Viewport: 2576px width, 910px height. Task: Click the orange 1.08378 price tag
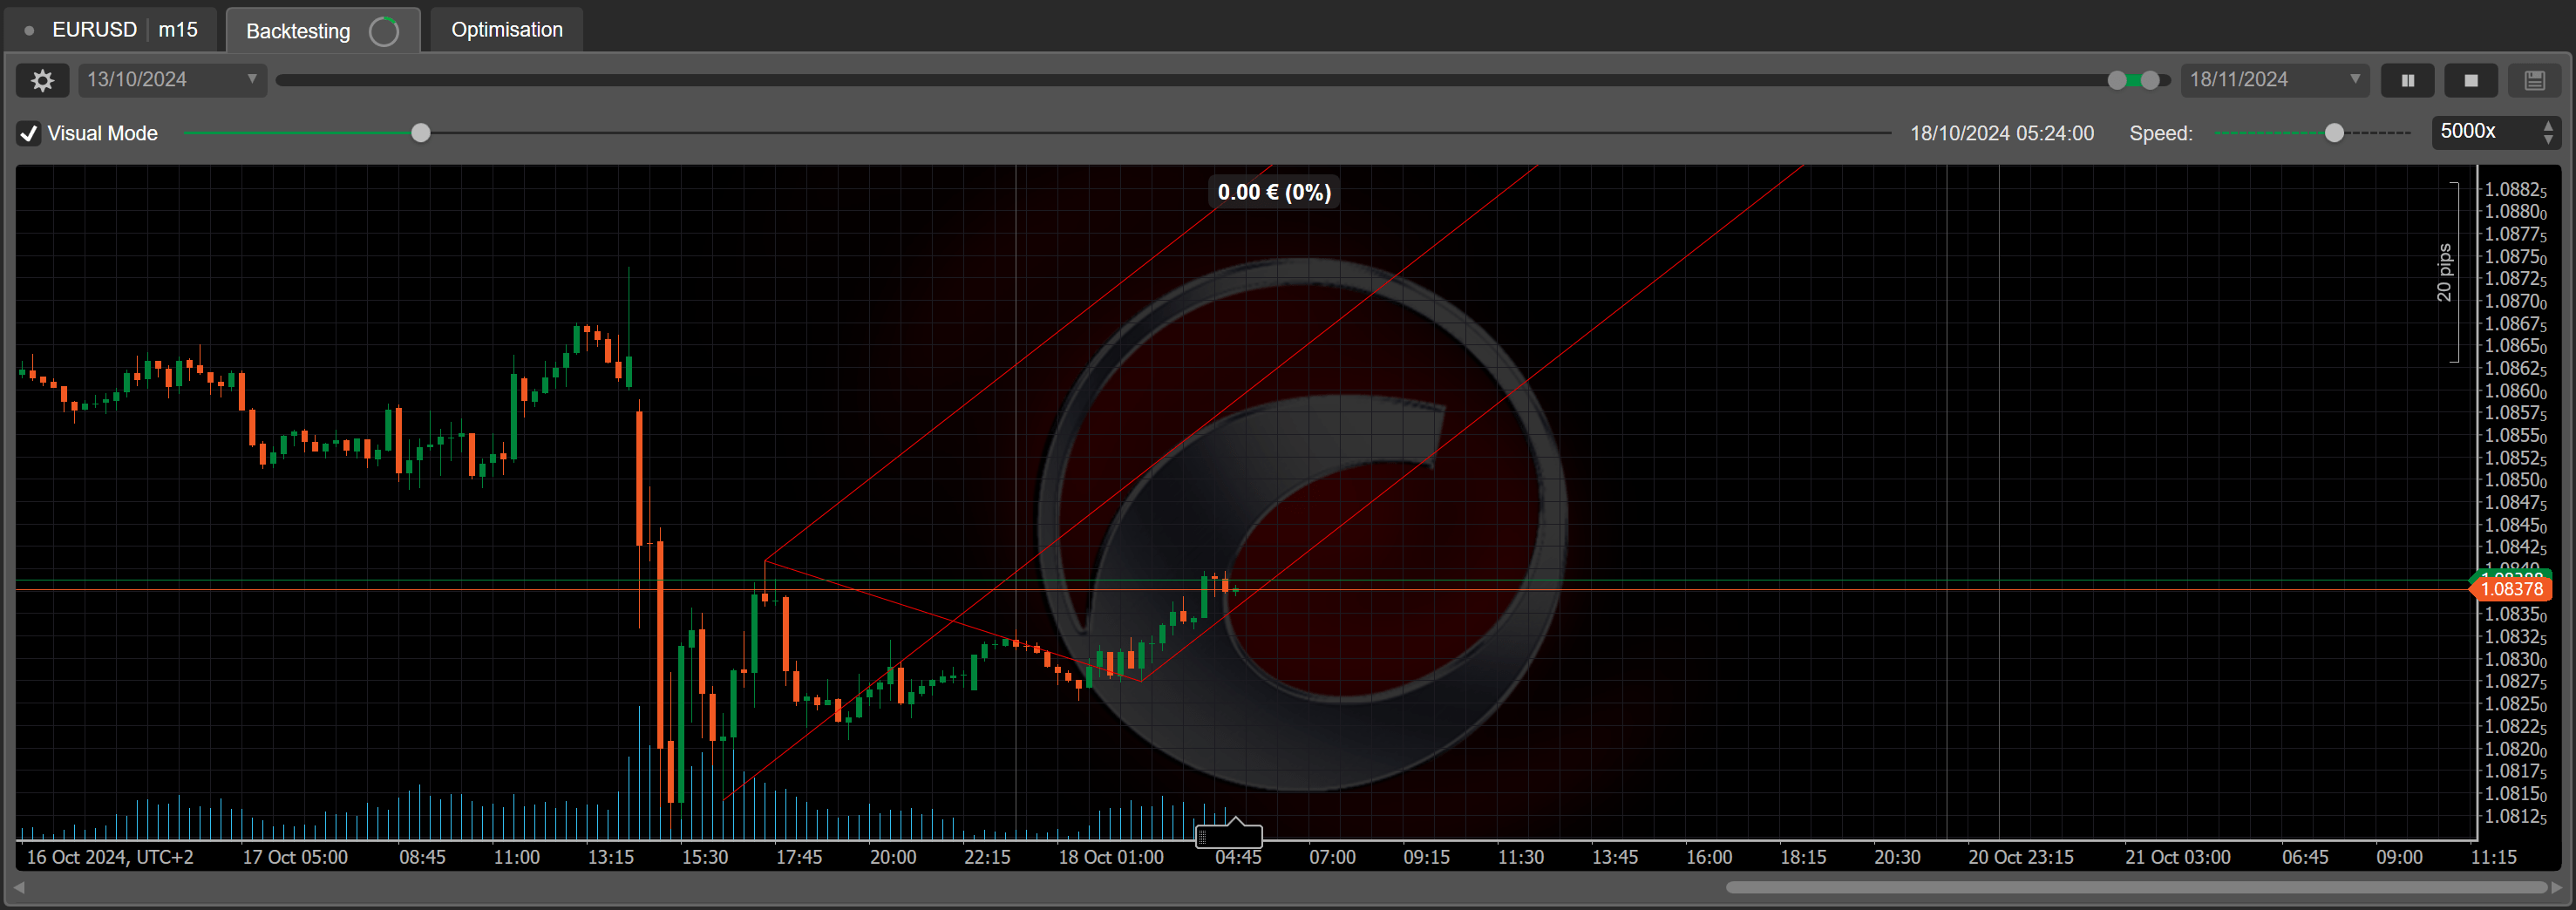coord(2511,589)
